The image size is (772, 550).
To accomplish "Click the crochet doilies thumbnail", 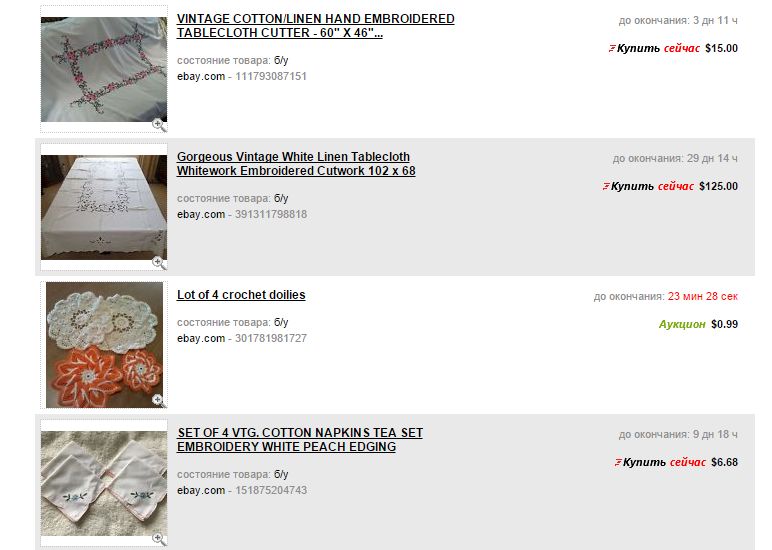I will (x=104, y=345).
